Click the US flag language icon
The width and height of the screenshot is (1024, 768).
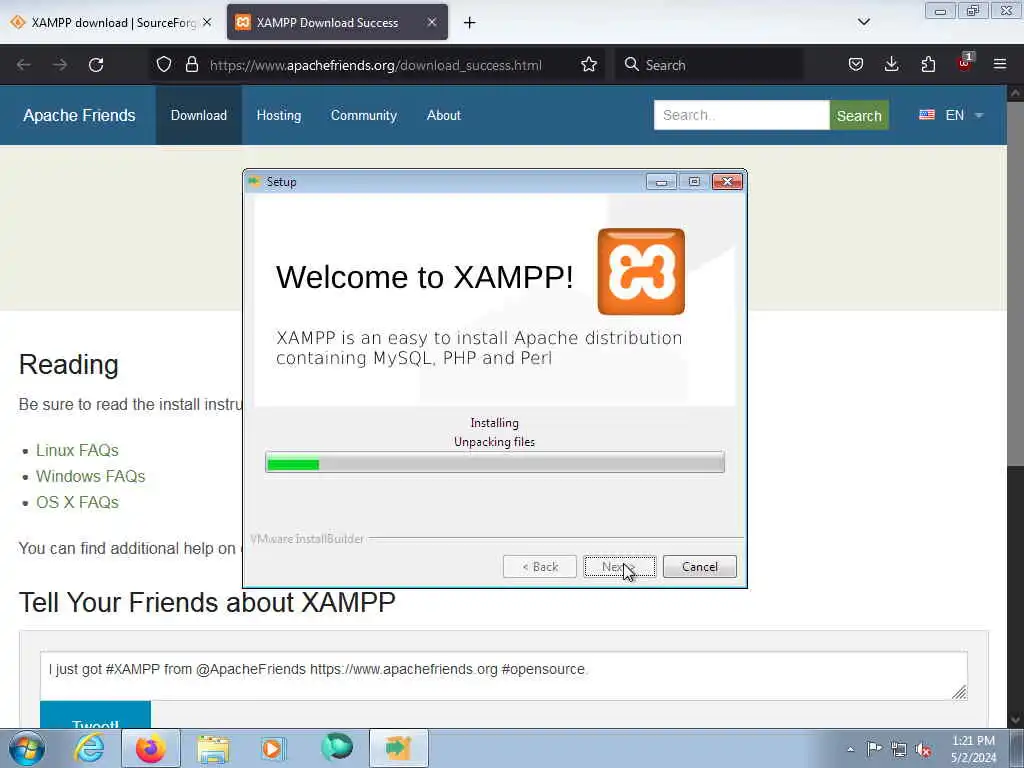tap(927, 115)
